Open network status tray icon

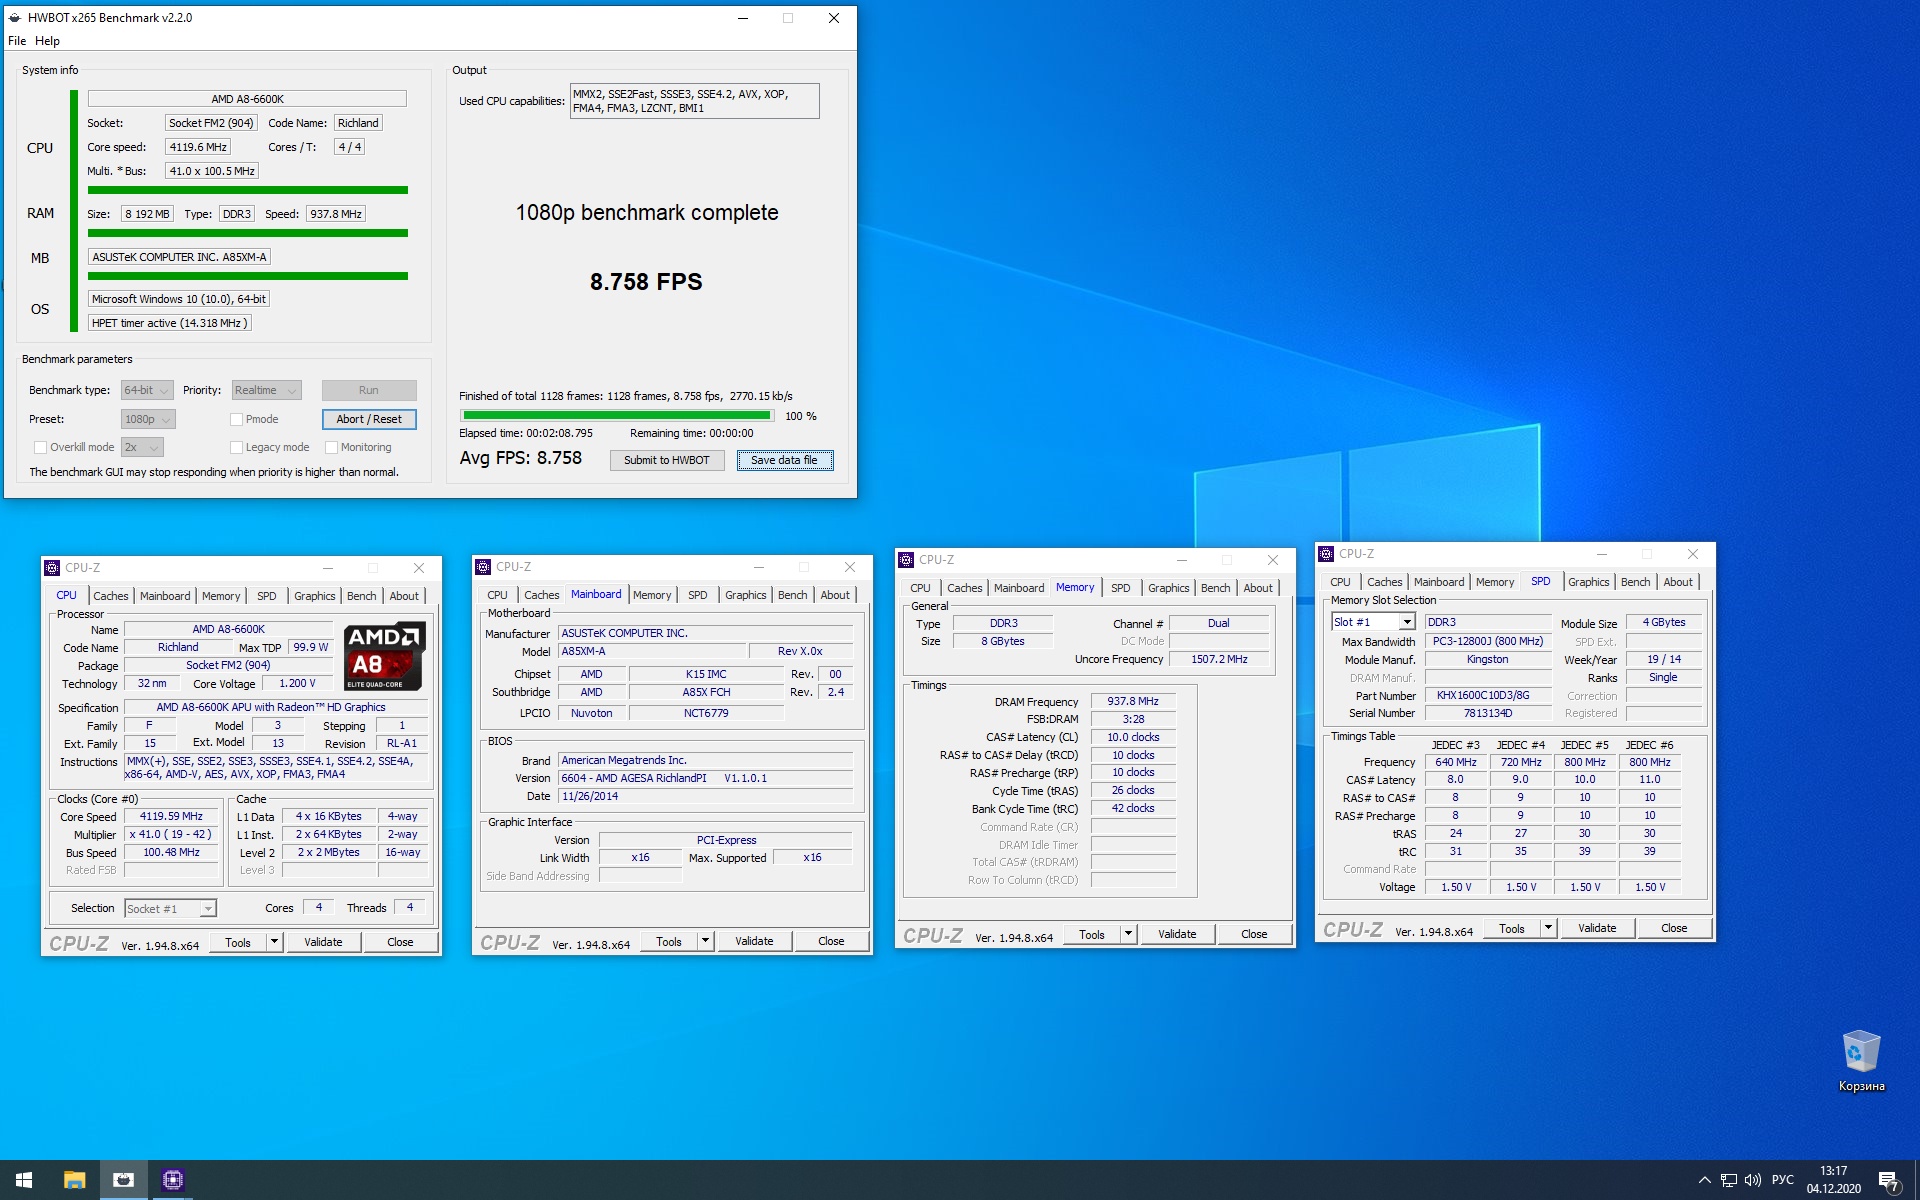coord(1728,1180)
